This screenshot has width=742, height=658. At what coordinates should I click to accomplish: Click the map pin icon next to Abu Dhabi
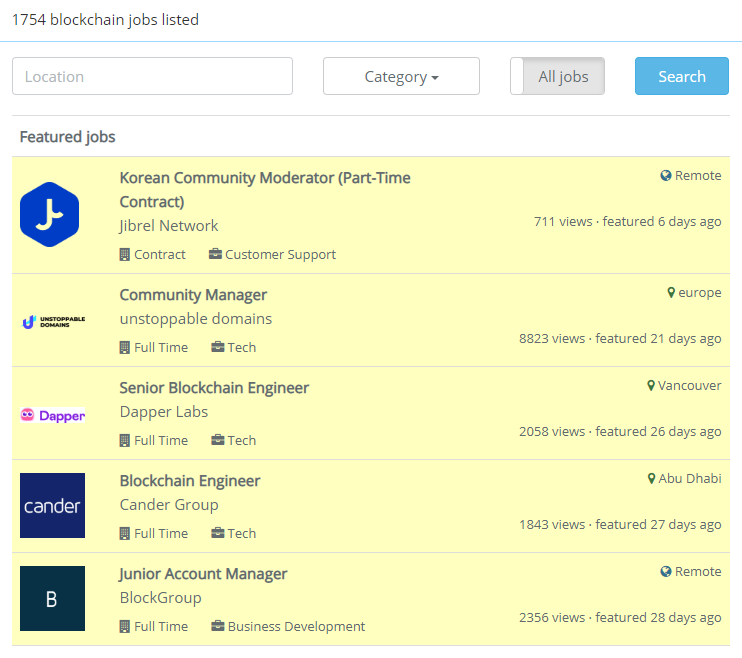tap(652, 479)
